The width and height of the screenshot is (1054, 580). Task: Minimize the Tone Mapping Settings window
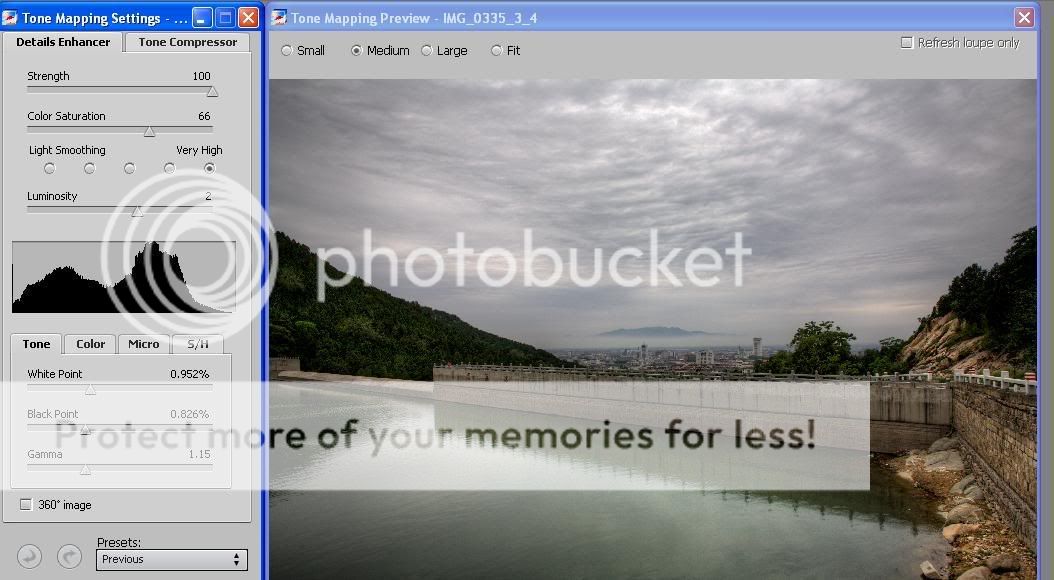[202, 17]
